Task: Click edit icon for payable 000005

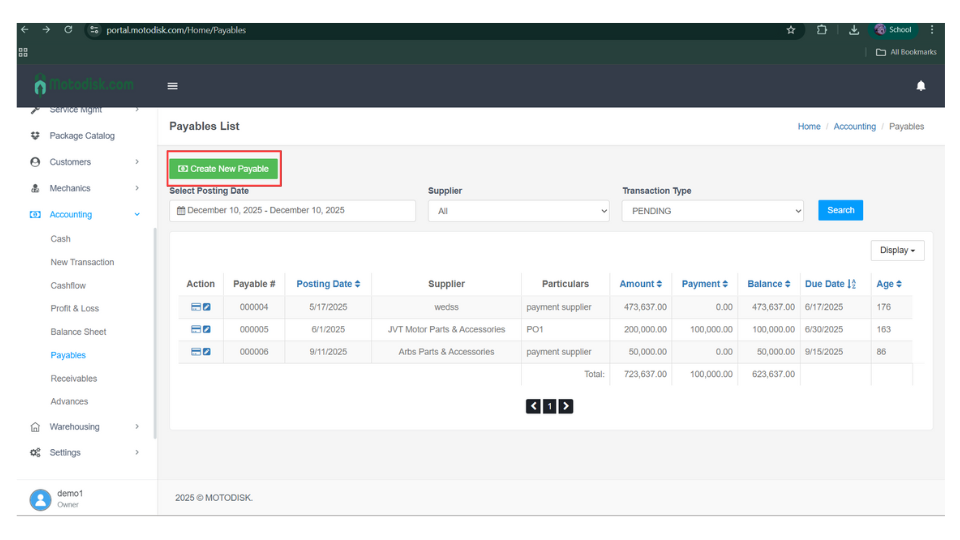Action: (x=207, y=329)
